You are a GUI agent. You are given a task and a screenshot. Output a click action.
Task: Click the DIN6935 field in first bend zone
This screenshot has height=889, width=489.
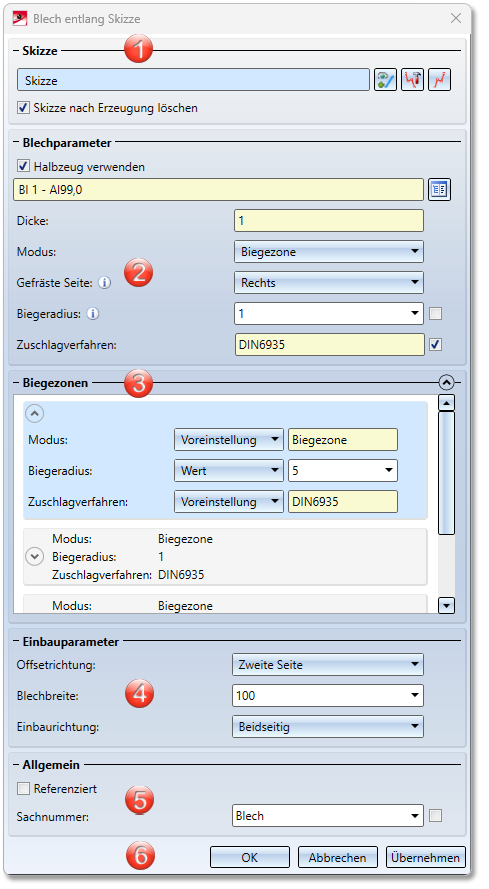(343, 502)
